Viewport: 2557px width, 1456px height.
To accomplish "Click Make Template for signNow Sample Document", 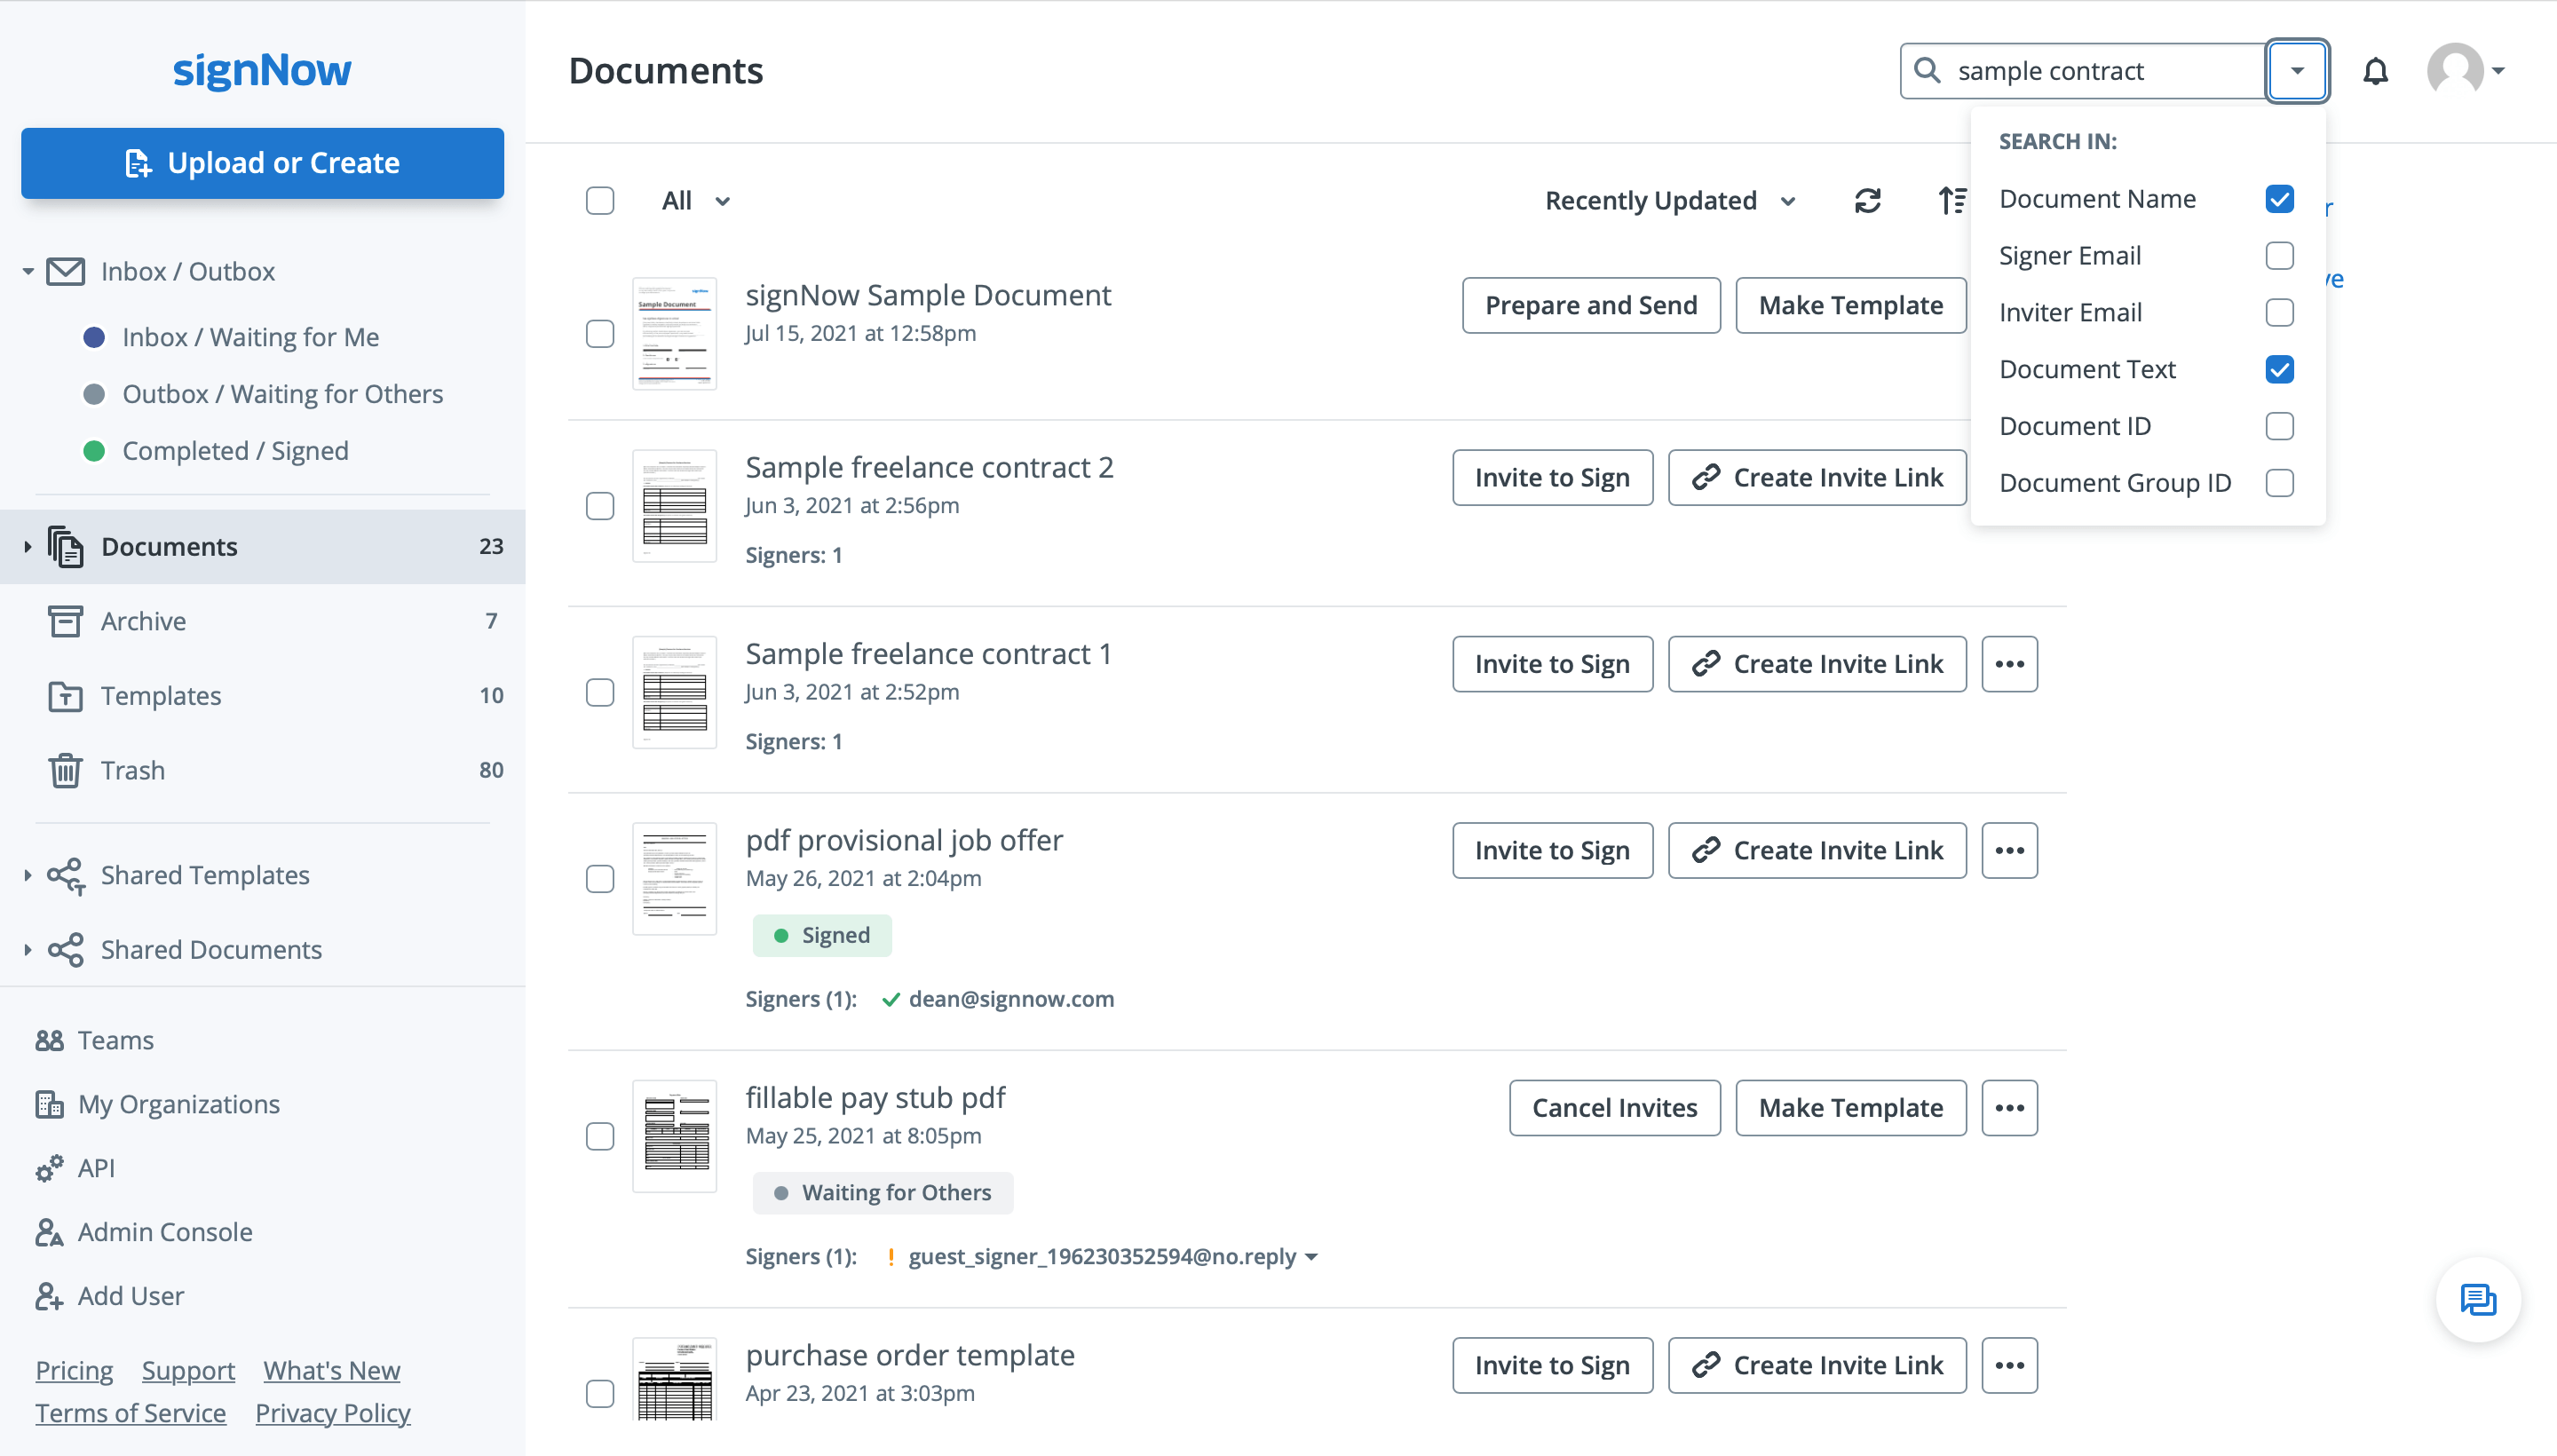I will click(x=1851, y=304).
